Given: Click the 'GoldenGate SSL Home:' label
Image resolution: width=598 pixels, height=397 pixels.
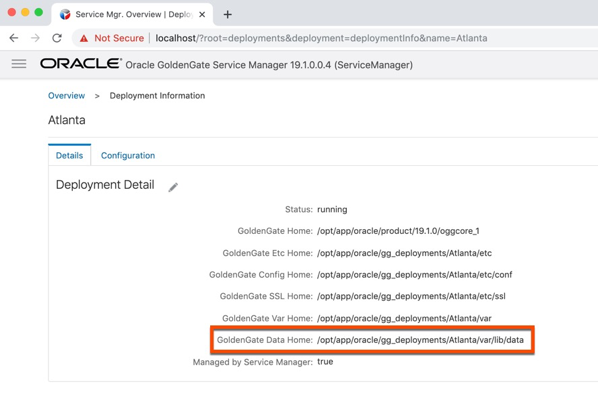Looking at the screenshot, I should [x=266, y=296].
